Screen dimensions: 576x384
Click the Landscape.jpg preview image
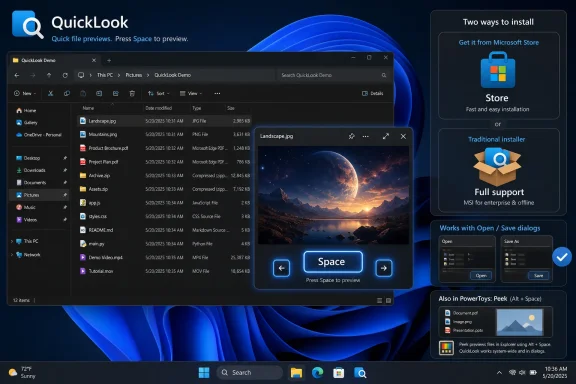[333, 195]
